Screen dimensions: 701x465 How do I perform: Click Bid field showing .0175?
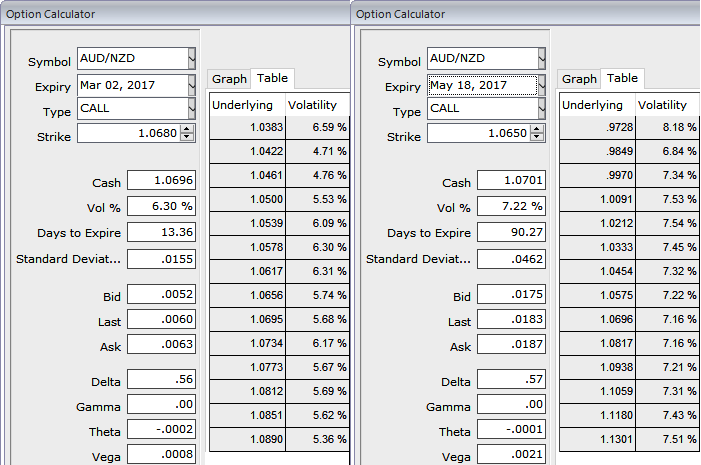point(511,294)
